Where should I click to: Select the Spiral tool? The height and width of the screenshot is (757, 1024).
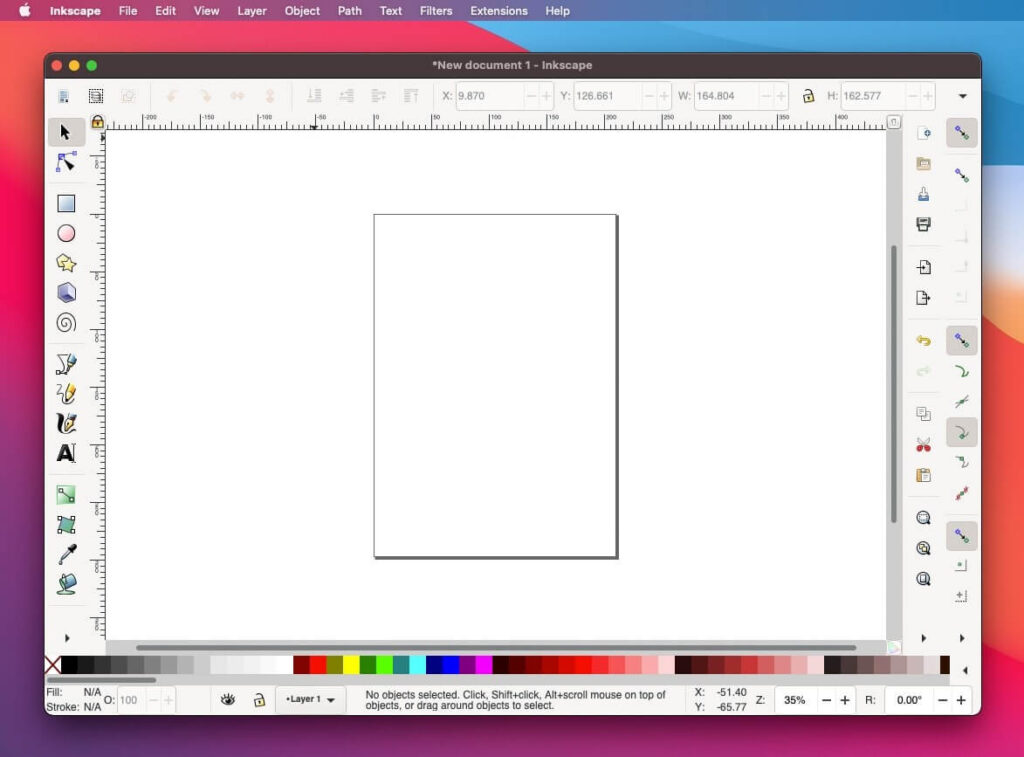pos(66,323)
